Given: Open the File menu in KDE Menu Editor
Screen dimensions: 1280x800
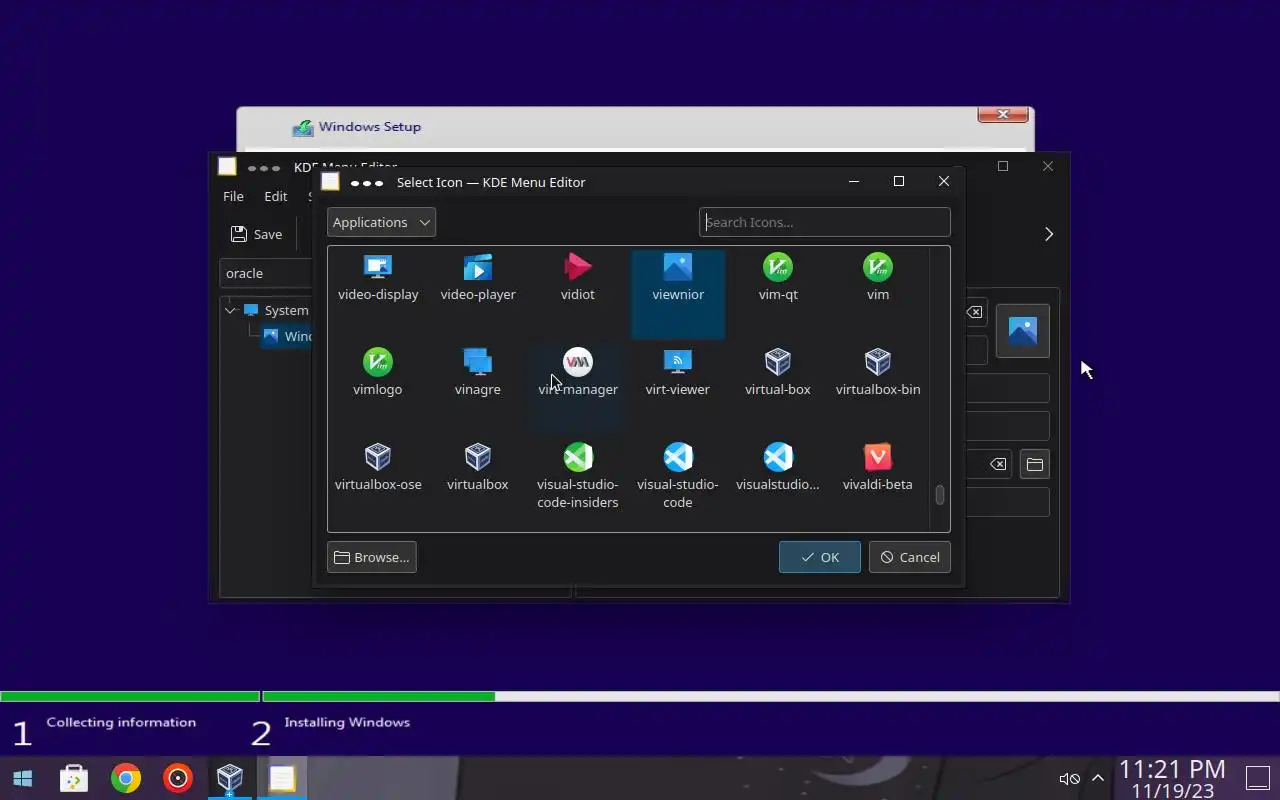Looking at the screenshot, I should 233,196.
